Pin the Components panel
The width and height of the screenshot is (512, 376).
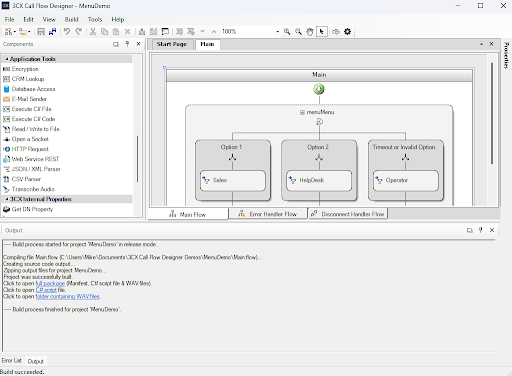[x=127, y=44]
